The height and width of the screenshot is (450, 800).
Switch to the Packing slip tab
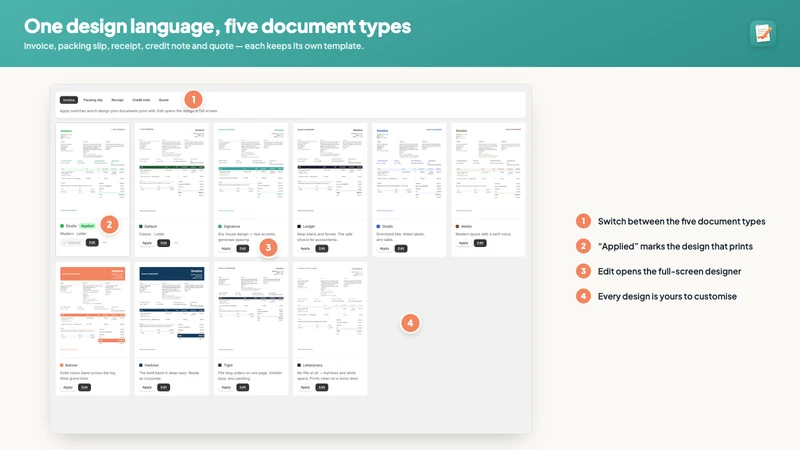93,100
